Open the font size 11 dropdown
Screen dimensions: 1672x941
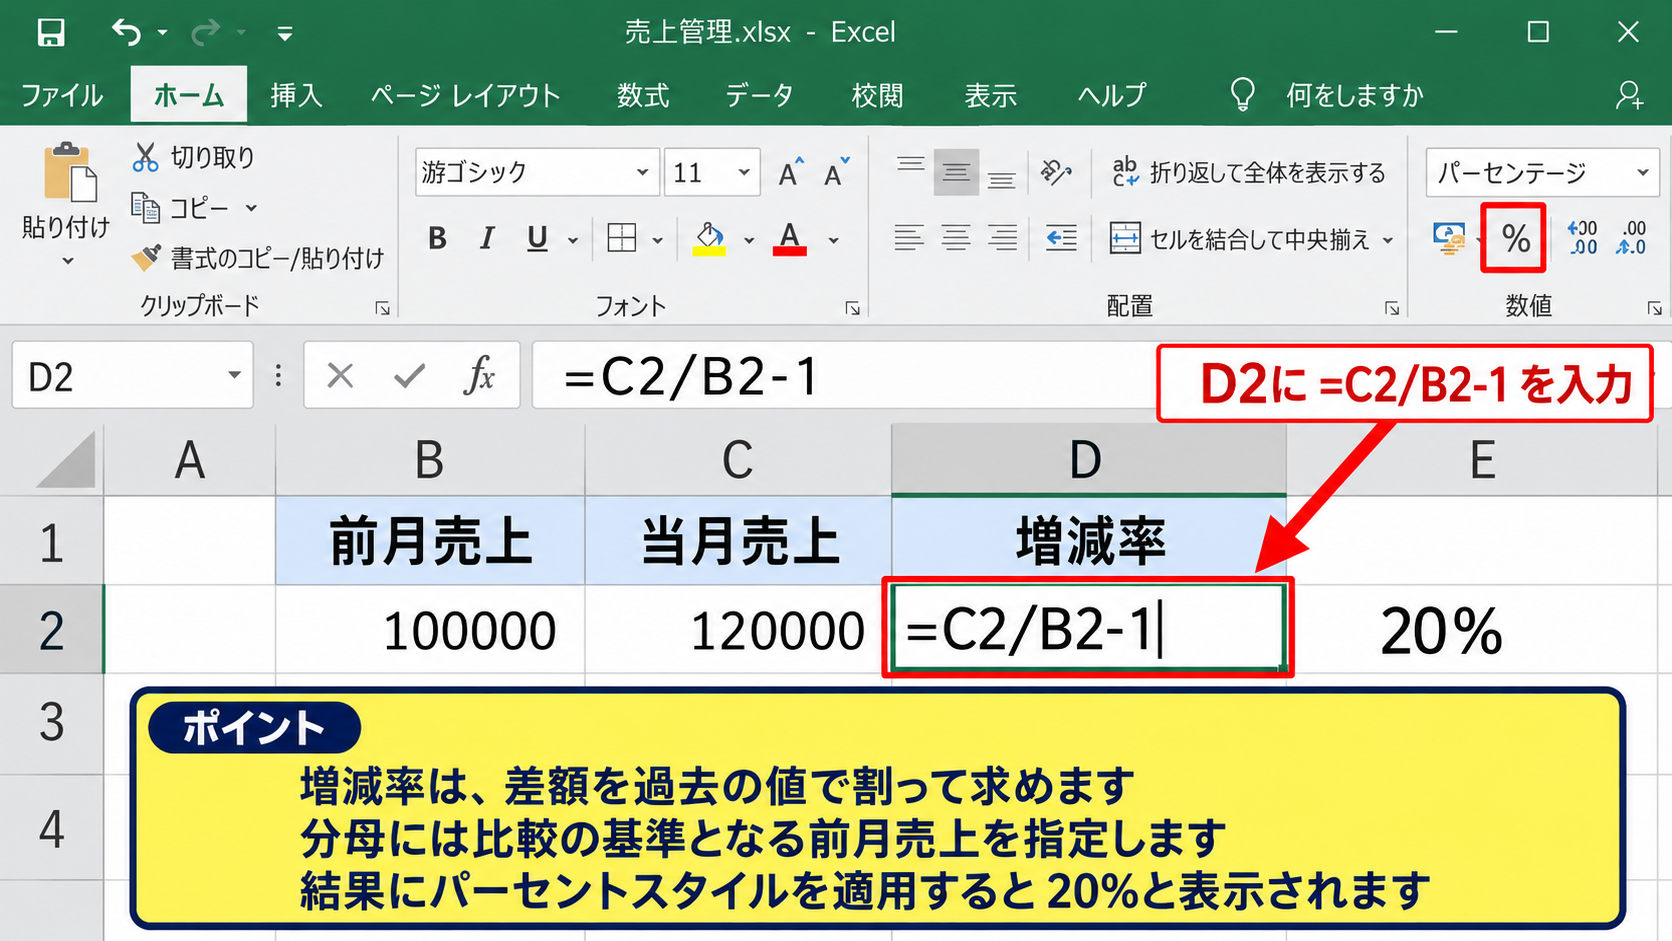click(744, 173)
